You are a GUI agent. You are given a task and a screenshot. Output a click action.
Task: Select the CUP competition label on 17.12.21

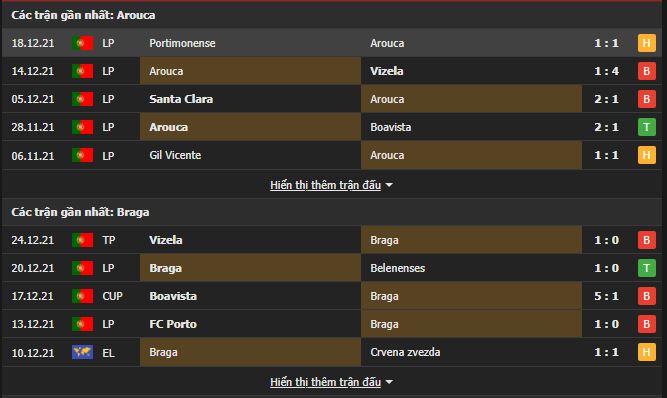[112, 296]
